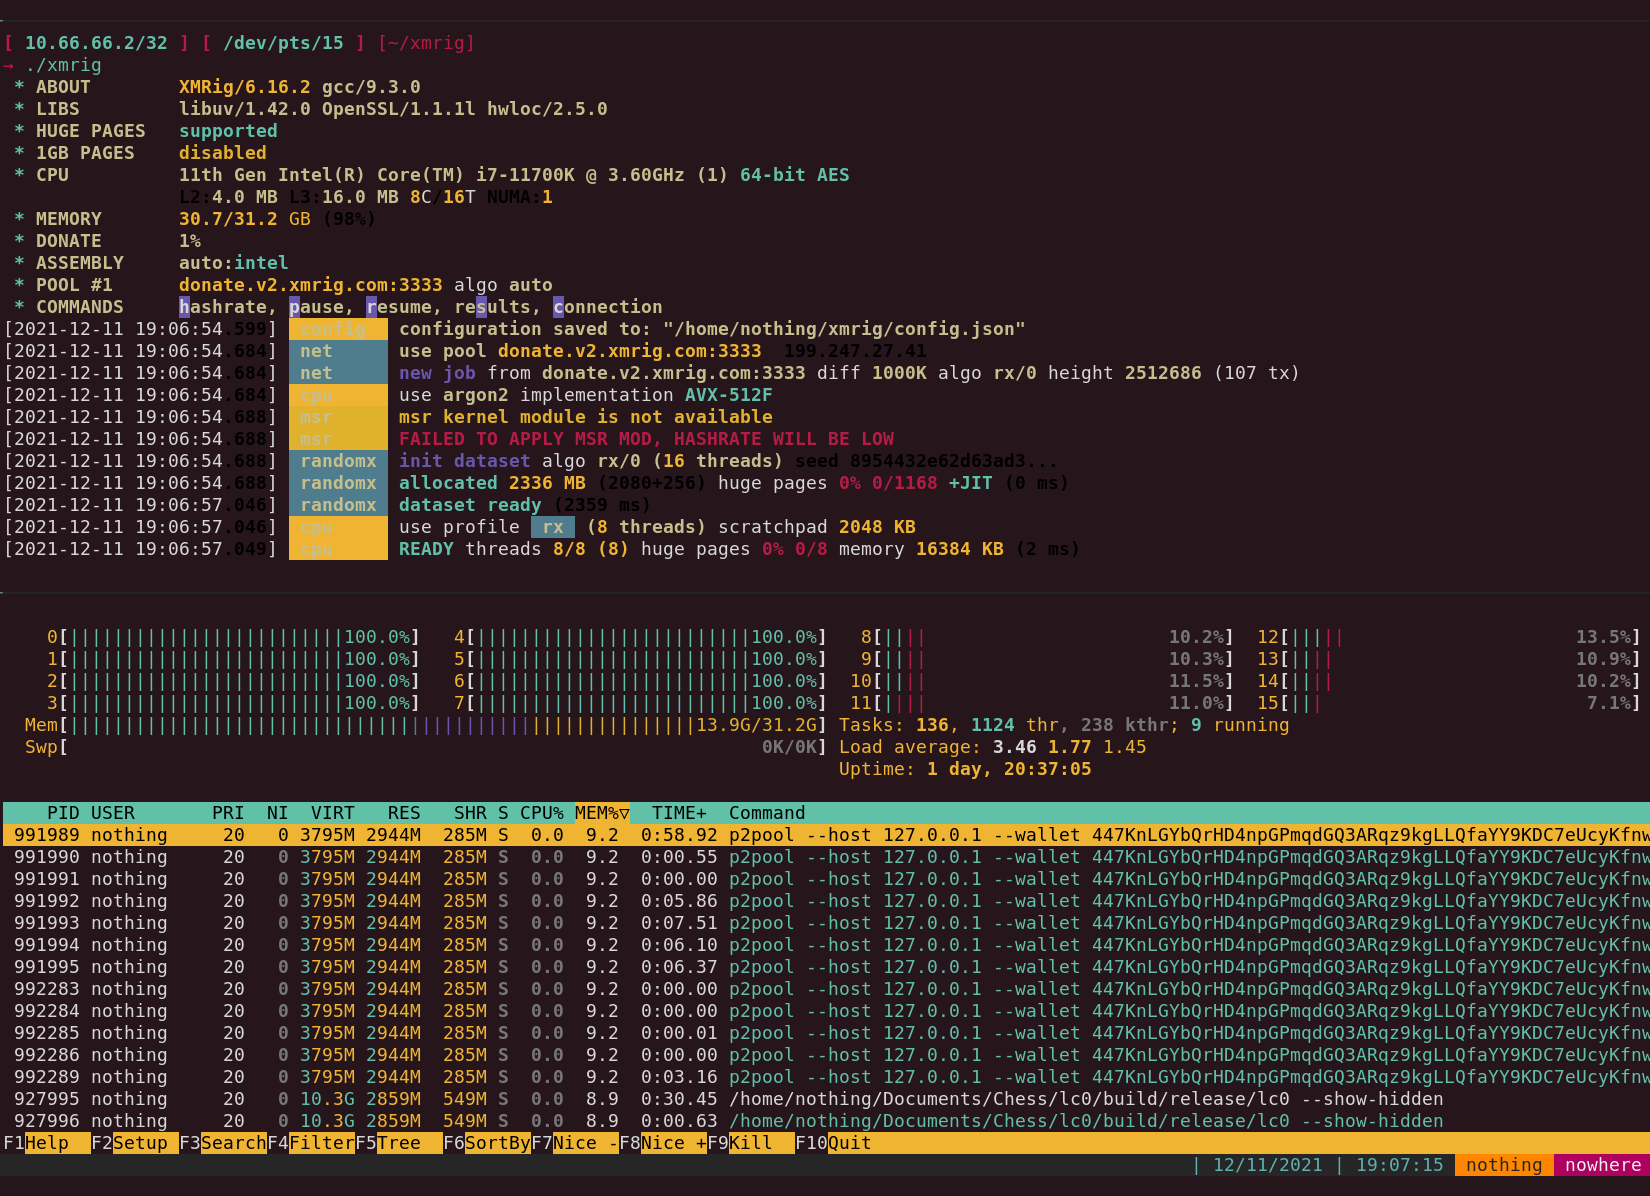Viewport: 1650px width, 1196px height.
Task: Sort by the Command column header
Action: [x=767, y=813]
